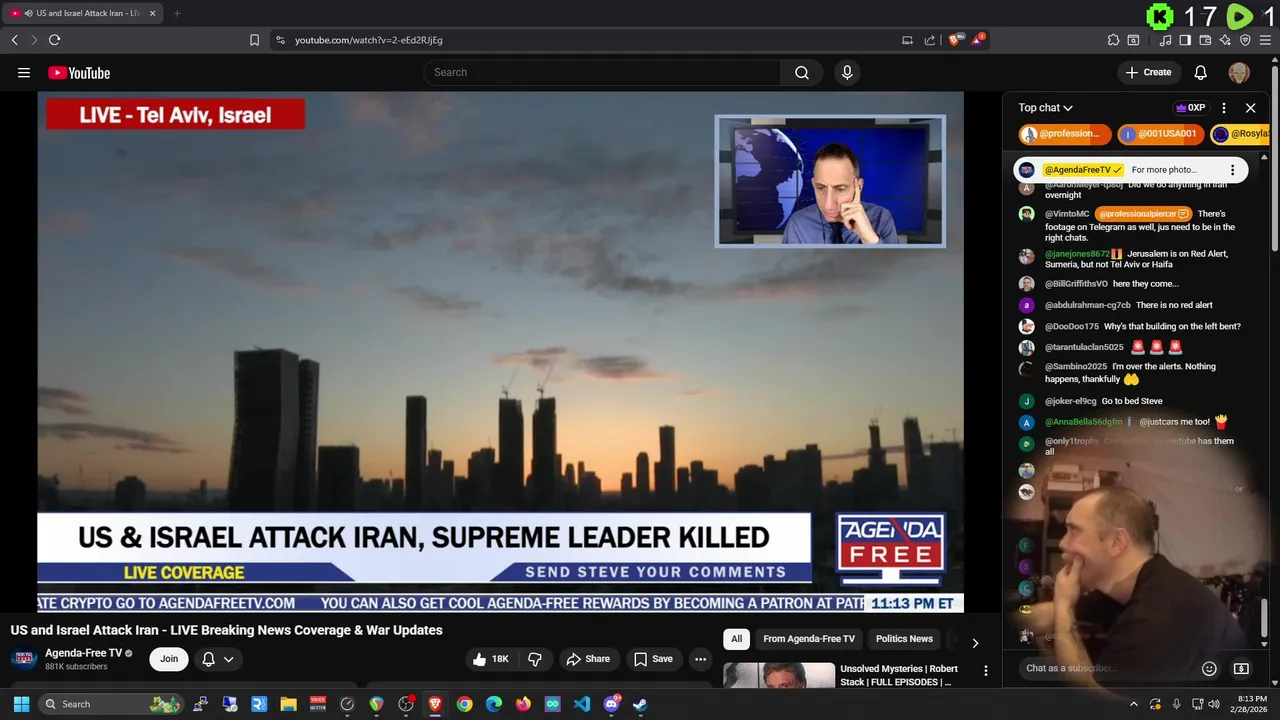Click the @Rosyla super chat chip
This screenshot has height=720, width=1280.
coord(1240,134)
